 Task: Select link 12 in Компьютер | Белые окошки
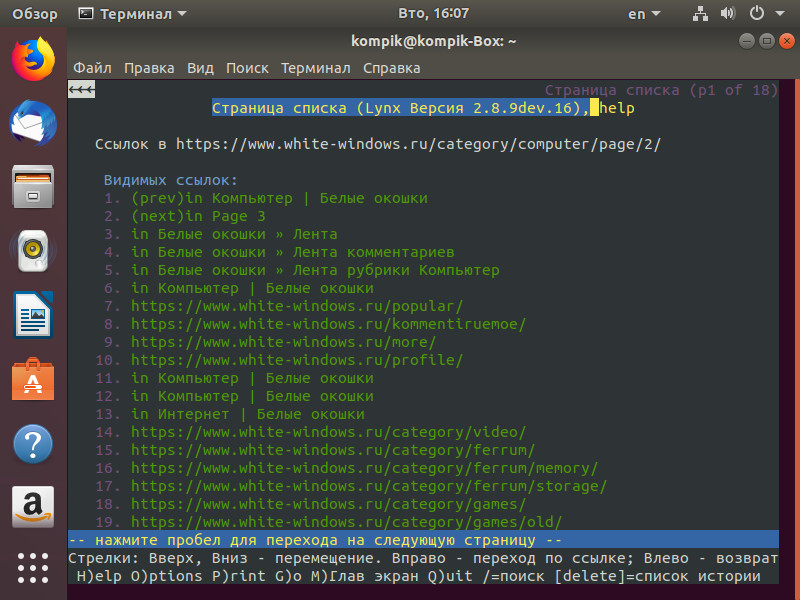[x=252, y=396]
